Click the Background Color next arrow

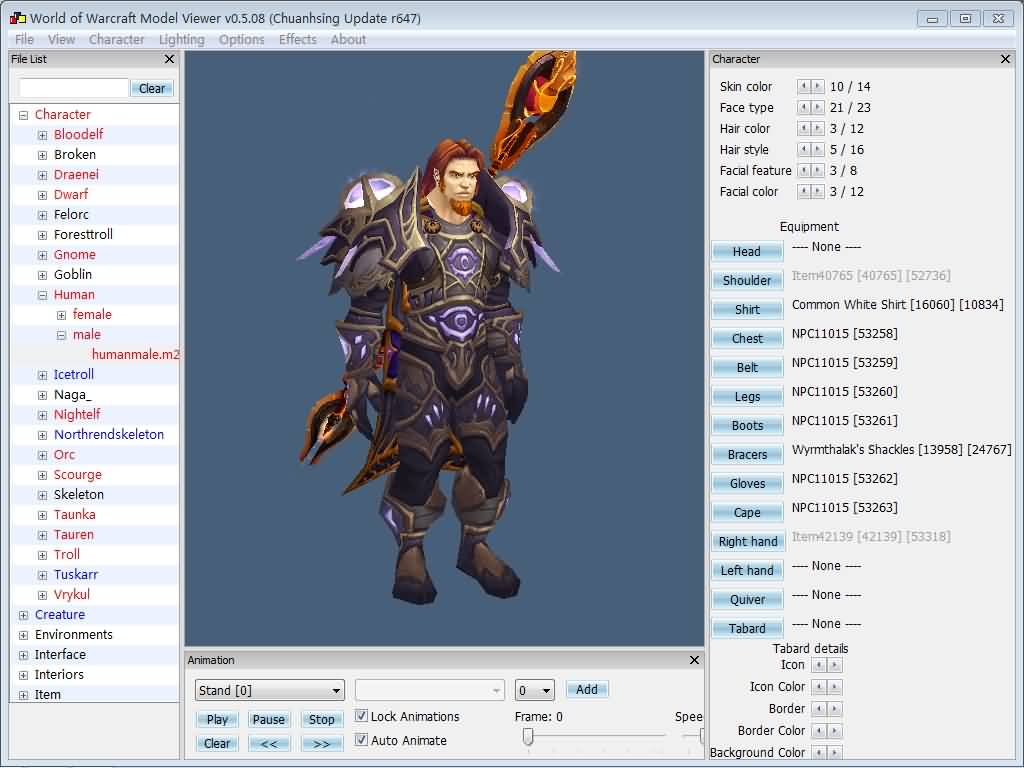tap(835, 752)
